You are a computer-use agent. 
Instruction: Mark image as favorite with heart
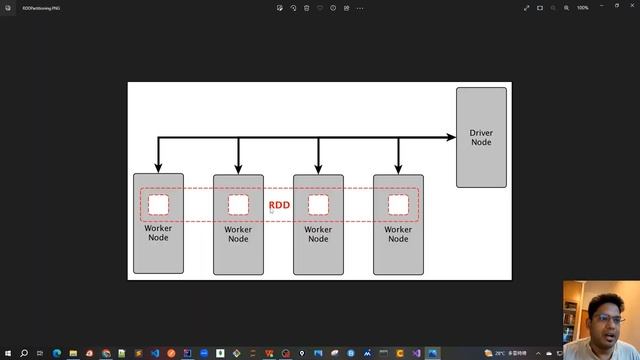tap(320, 8)
